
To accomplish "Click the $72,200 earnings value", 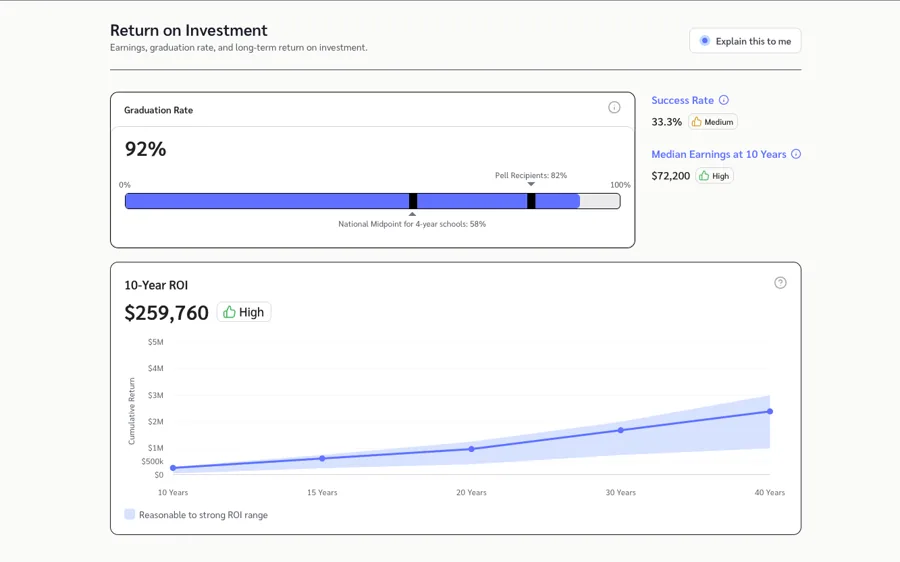I will 670,176.
